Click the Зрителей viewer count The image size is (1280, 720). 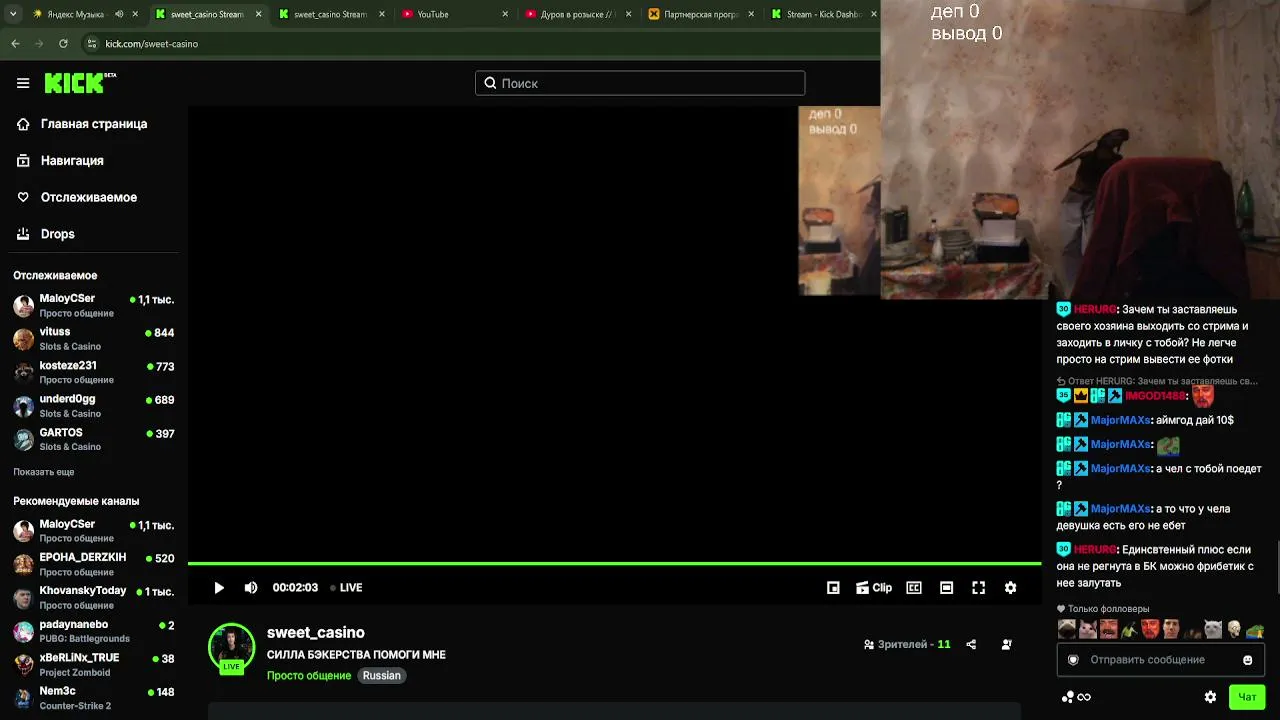coord(907,645)
